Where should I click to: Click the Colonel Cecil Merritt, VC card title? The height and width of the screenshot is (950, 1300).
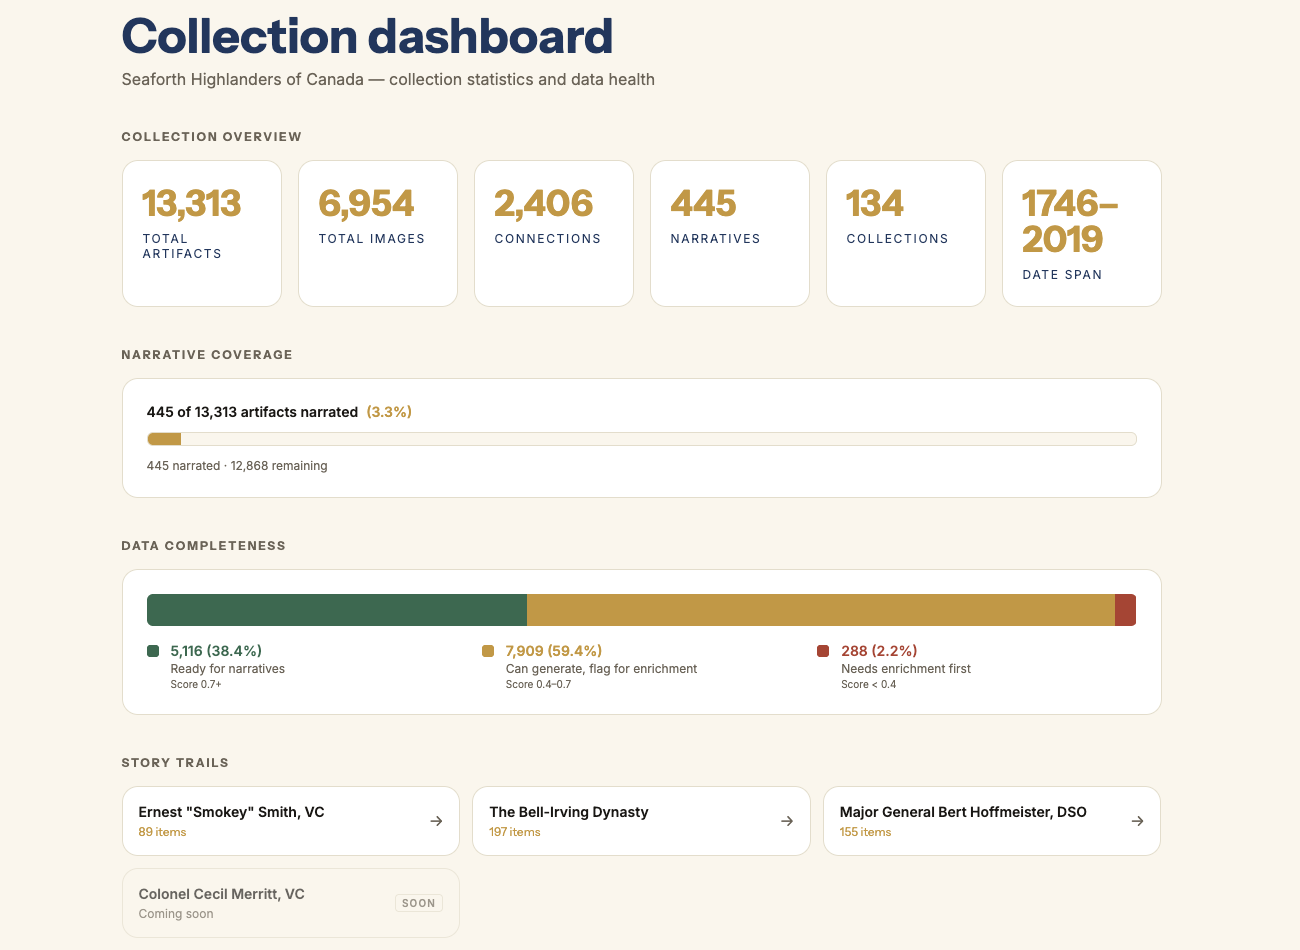pos(221,894)
